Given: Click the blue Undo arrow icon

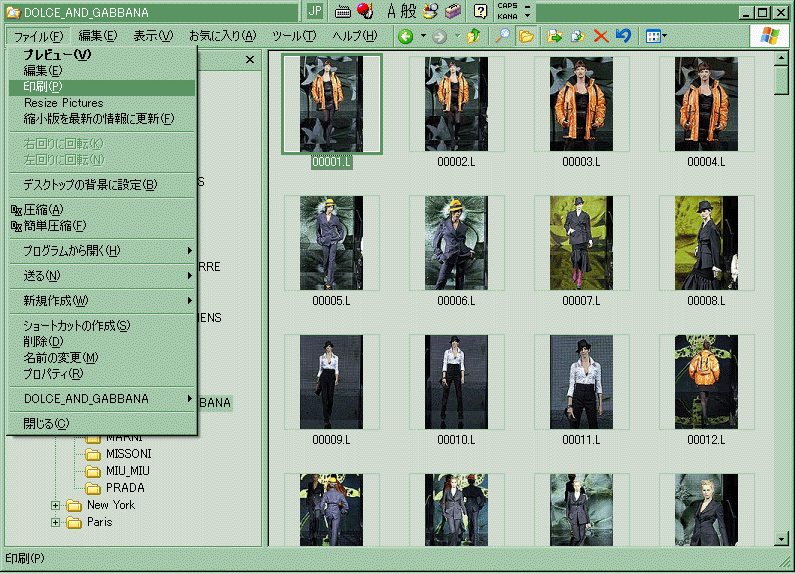Looking at the screenshot, I should (623, 36).
